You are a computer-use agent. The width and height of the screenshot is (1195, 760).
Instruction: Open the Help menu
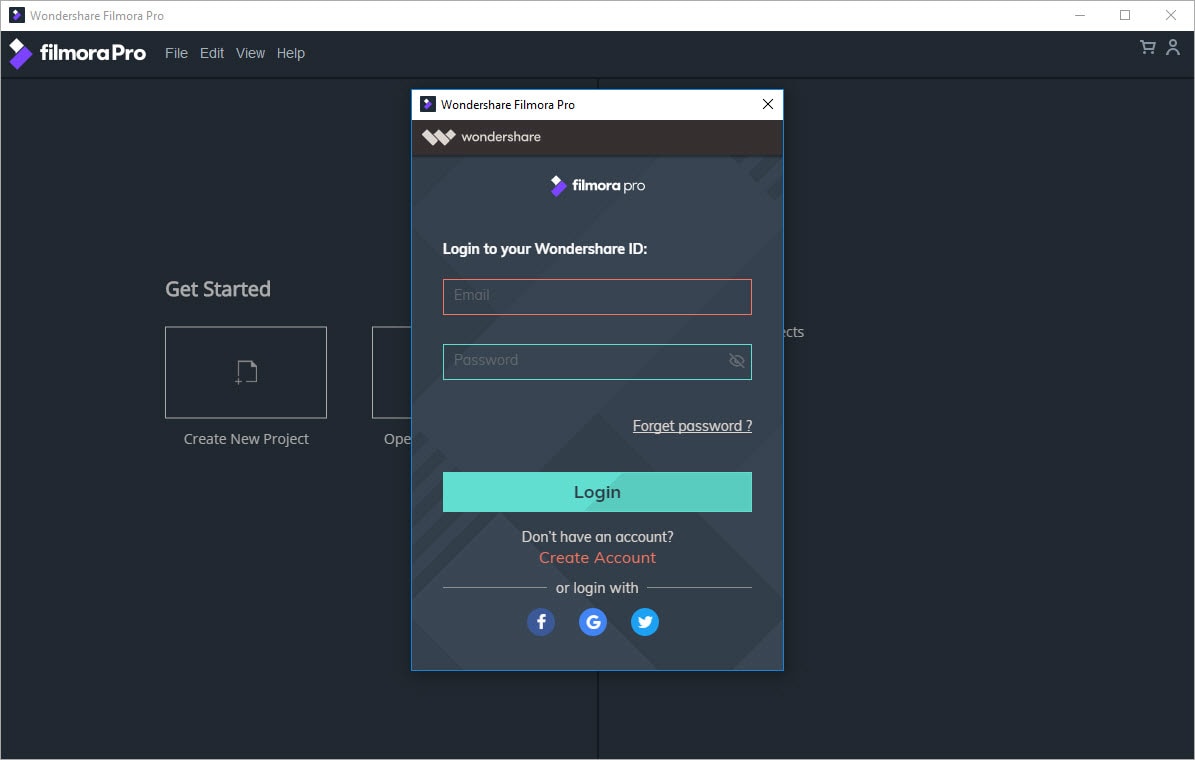click(290, 53)
